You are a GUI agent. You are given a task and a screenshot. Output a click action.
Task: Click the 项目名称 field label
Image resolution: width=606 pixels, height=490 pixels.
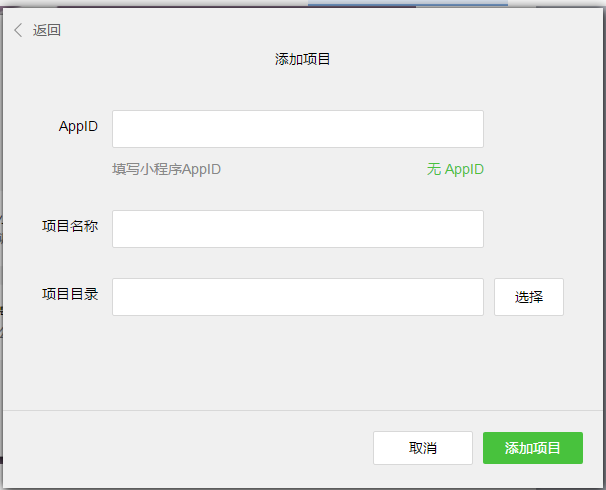coord(70,226)
